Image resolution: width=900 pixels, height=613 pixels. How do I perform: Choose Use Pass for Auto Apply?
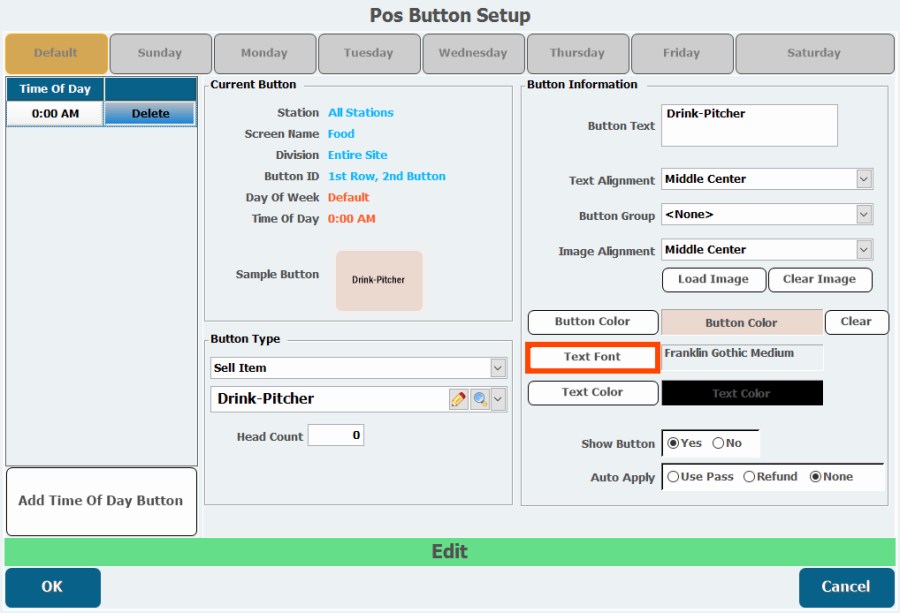673,477
